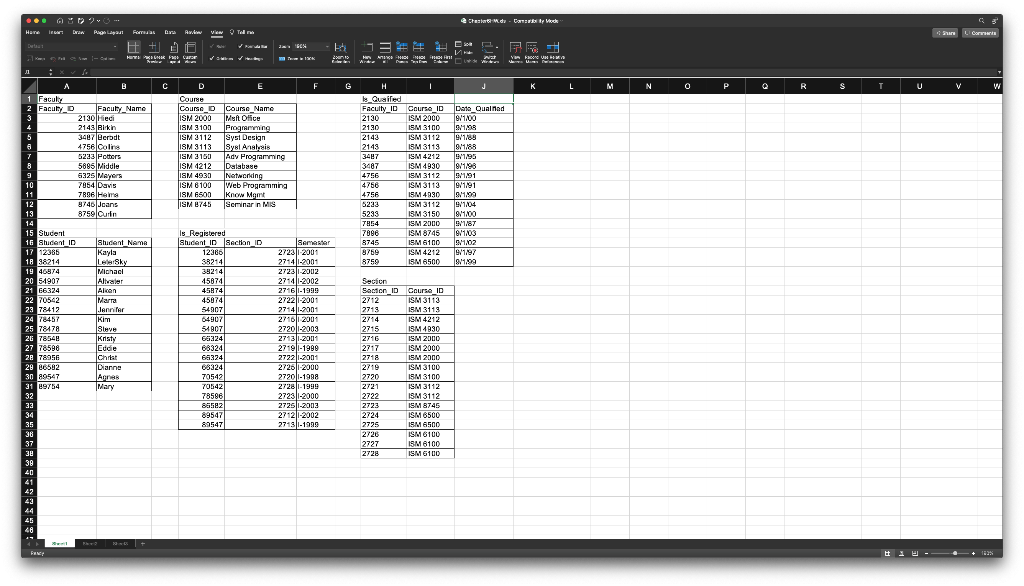This screenshot has height=586, width=1024.
Task: Open the Comments panel
Action: pos(981,32)
